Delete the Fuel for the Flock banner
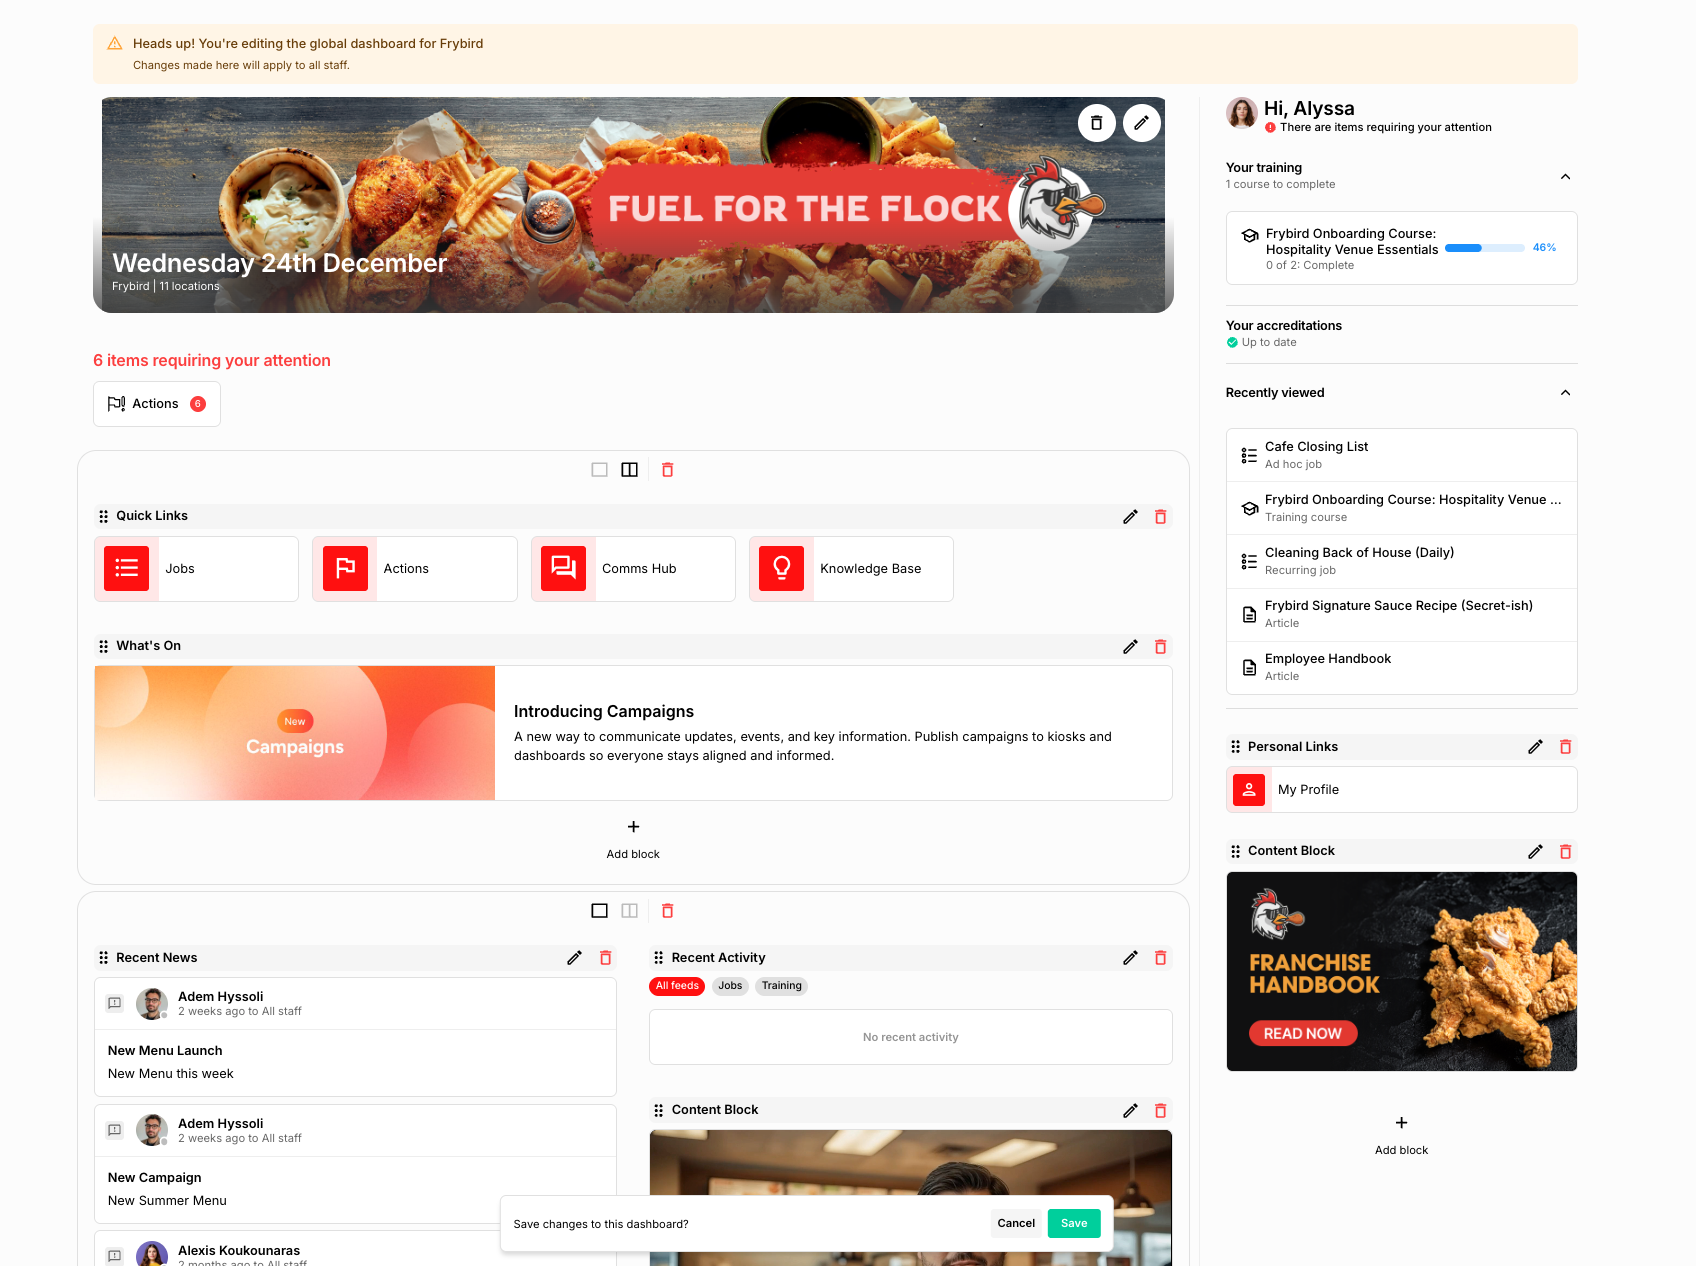The image size is (1696, 1266). (1096, 123)
